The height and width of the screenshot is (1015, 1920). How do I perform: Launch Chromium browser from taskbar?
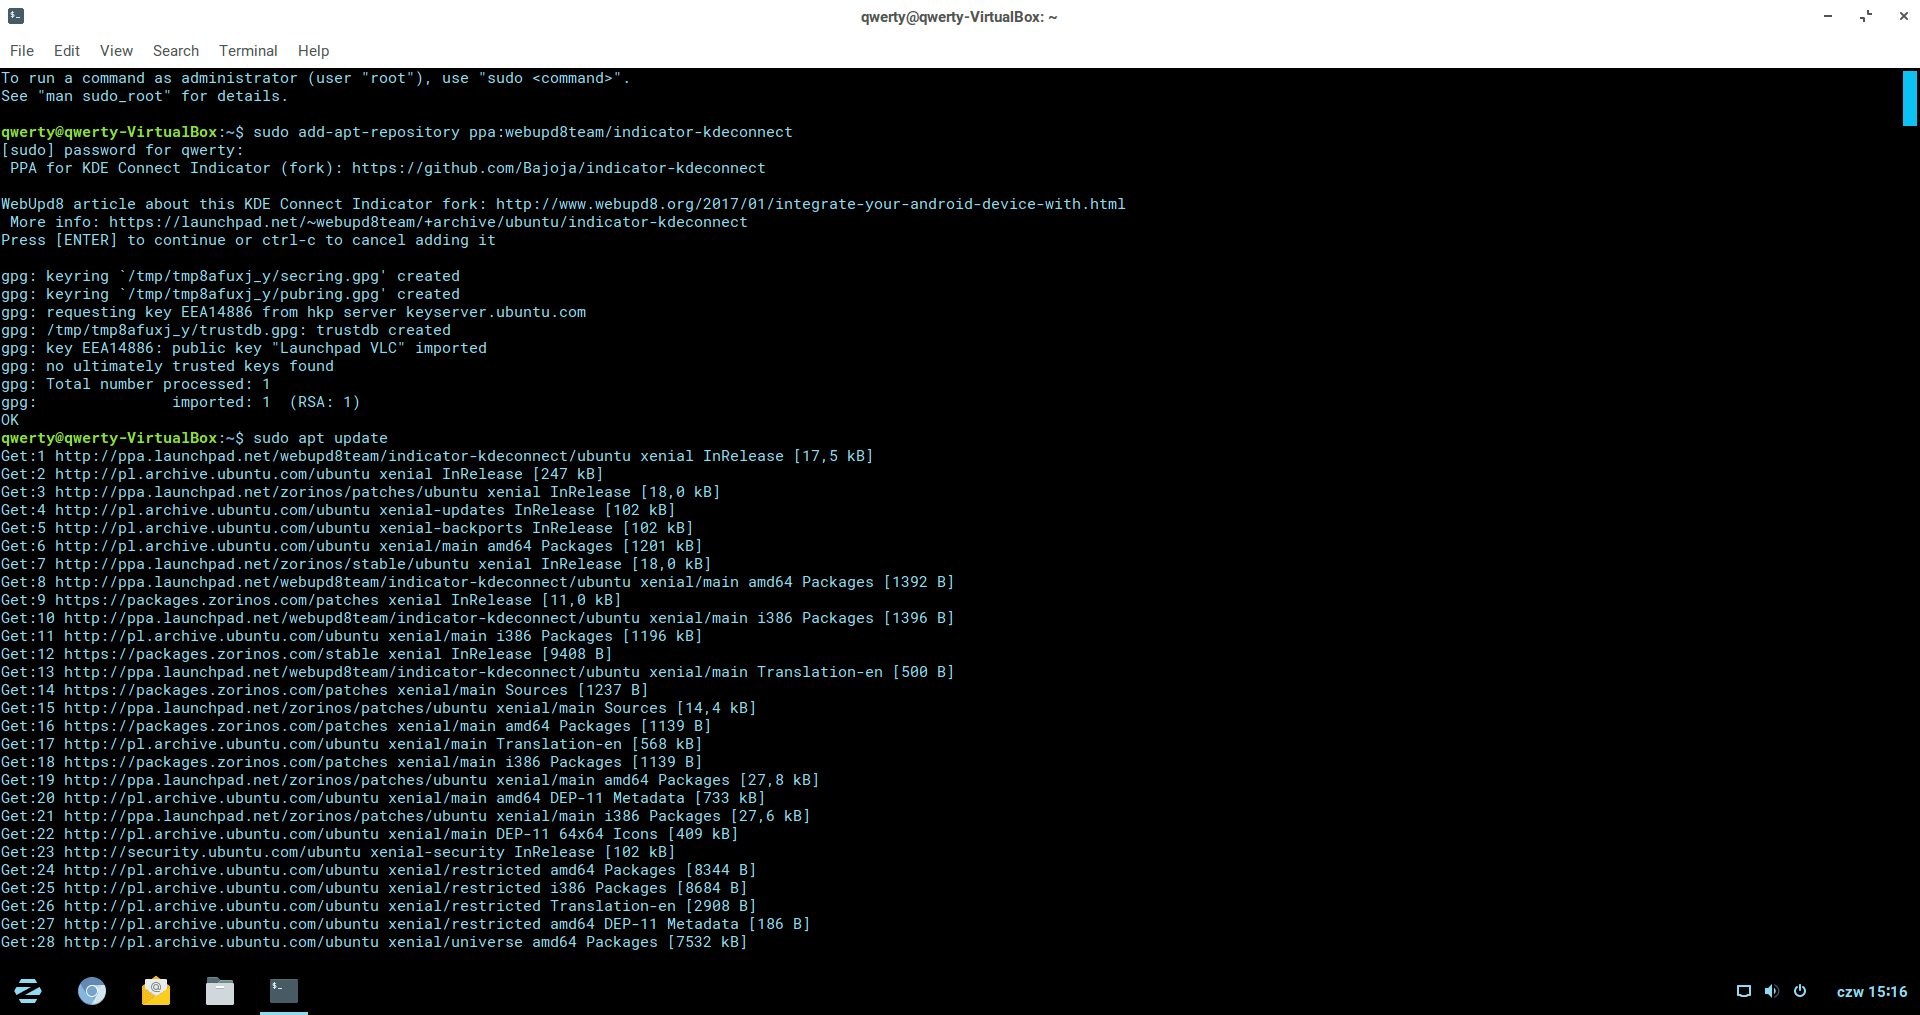pos(92,991)
